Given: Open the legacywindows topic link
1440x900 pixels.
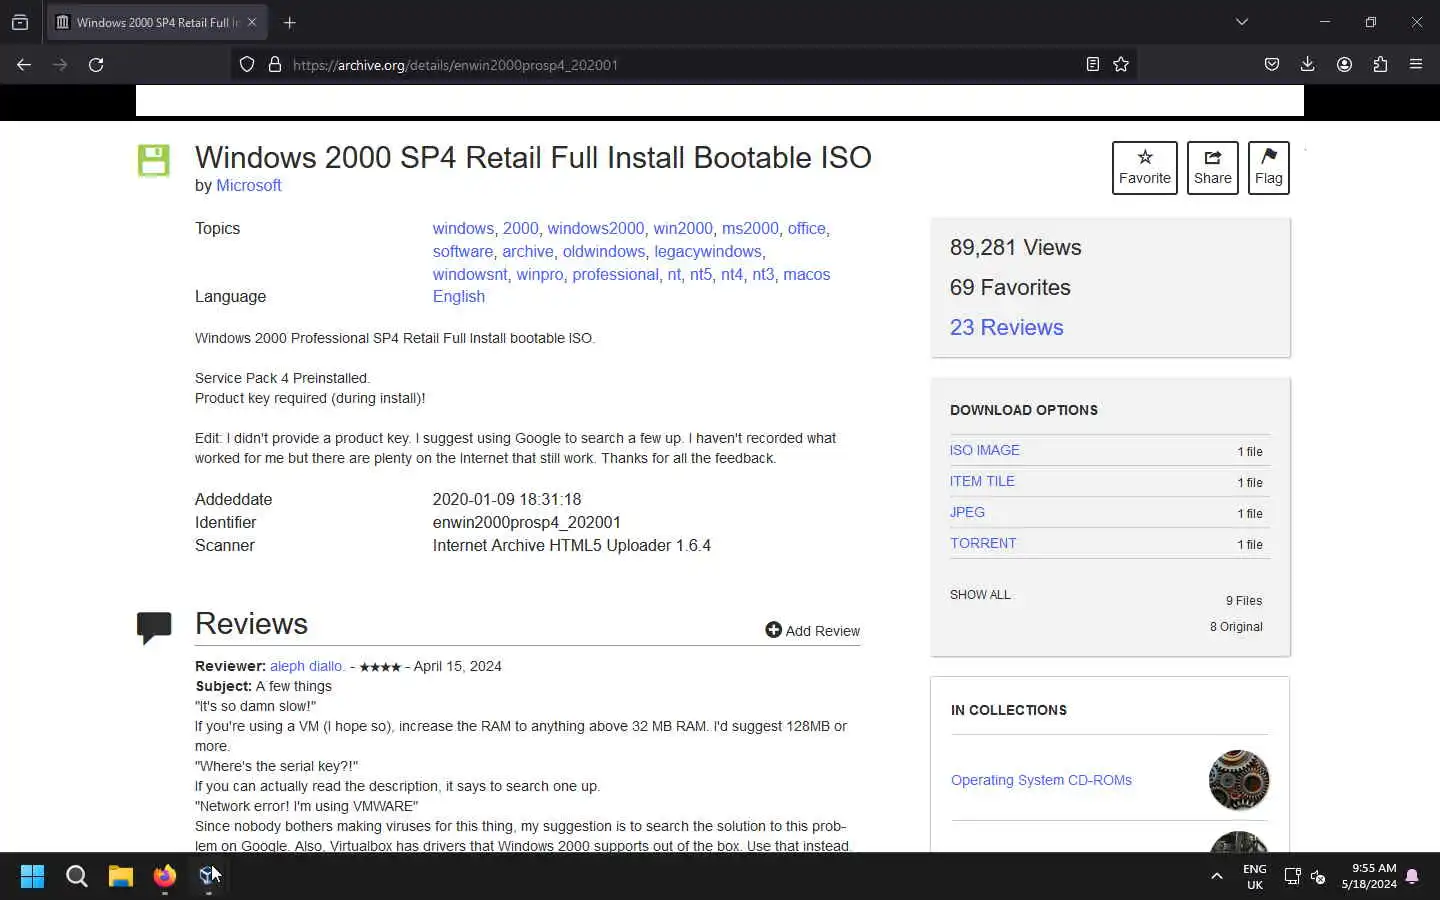Looking at the screenshot, I should 708,251.
